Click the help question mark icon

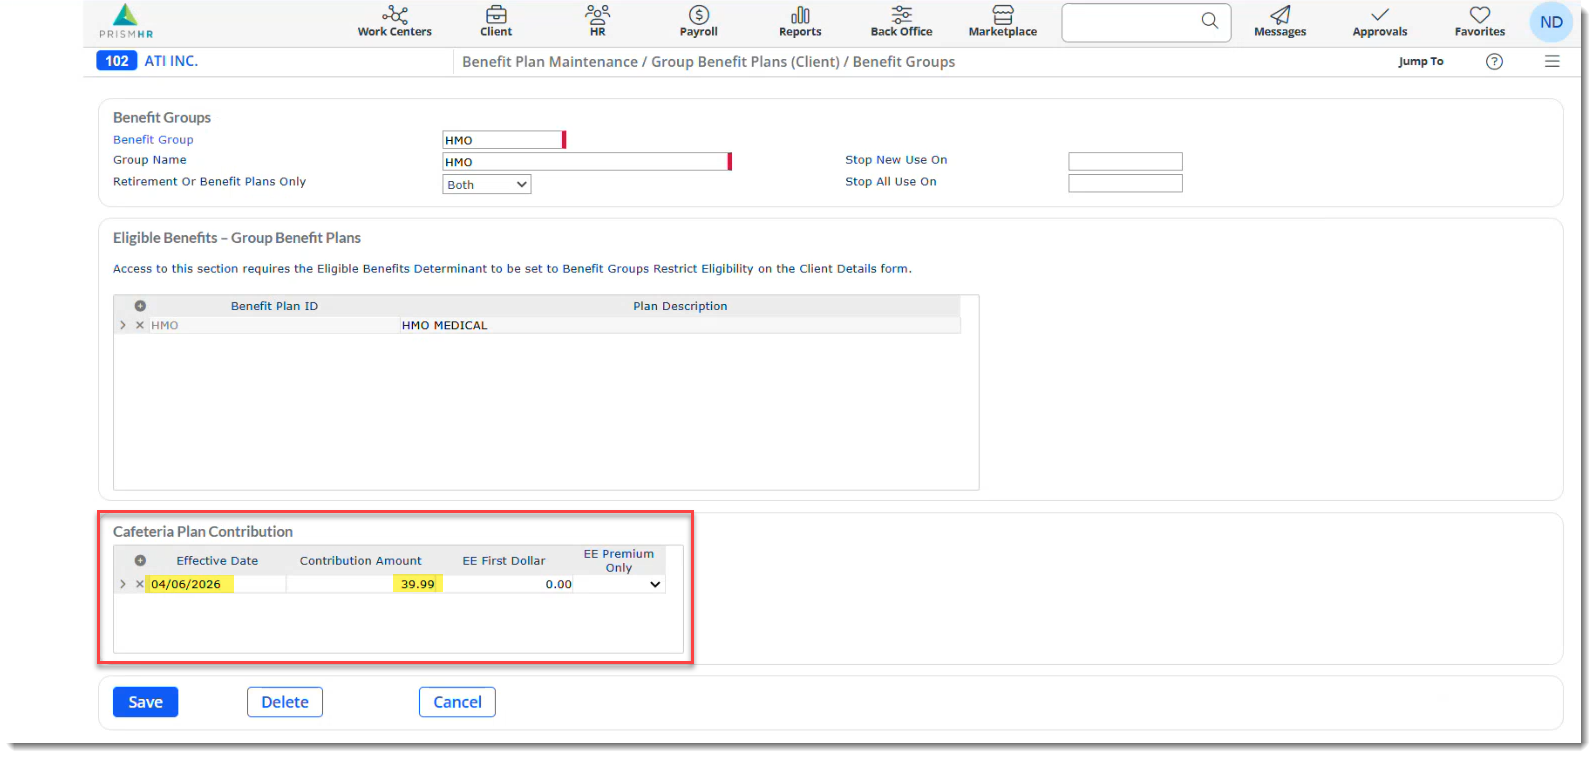1494,62
